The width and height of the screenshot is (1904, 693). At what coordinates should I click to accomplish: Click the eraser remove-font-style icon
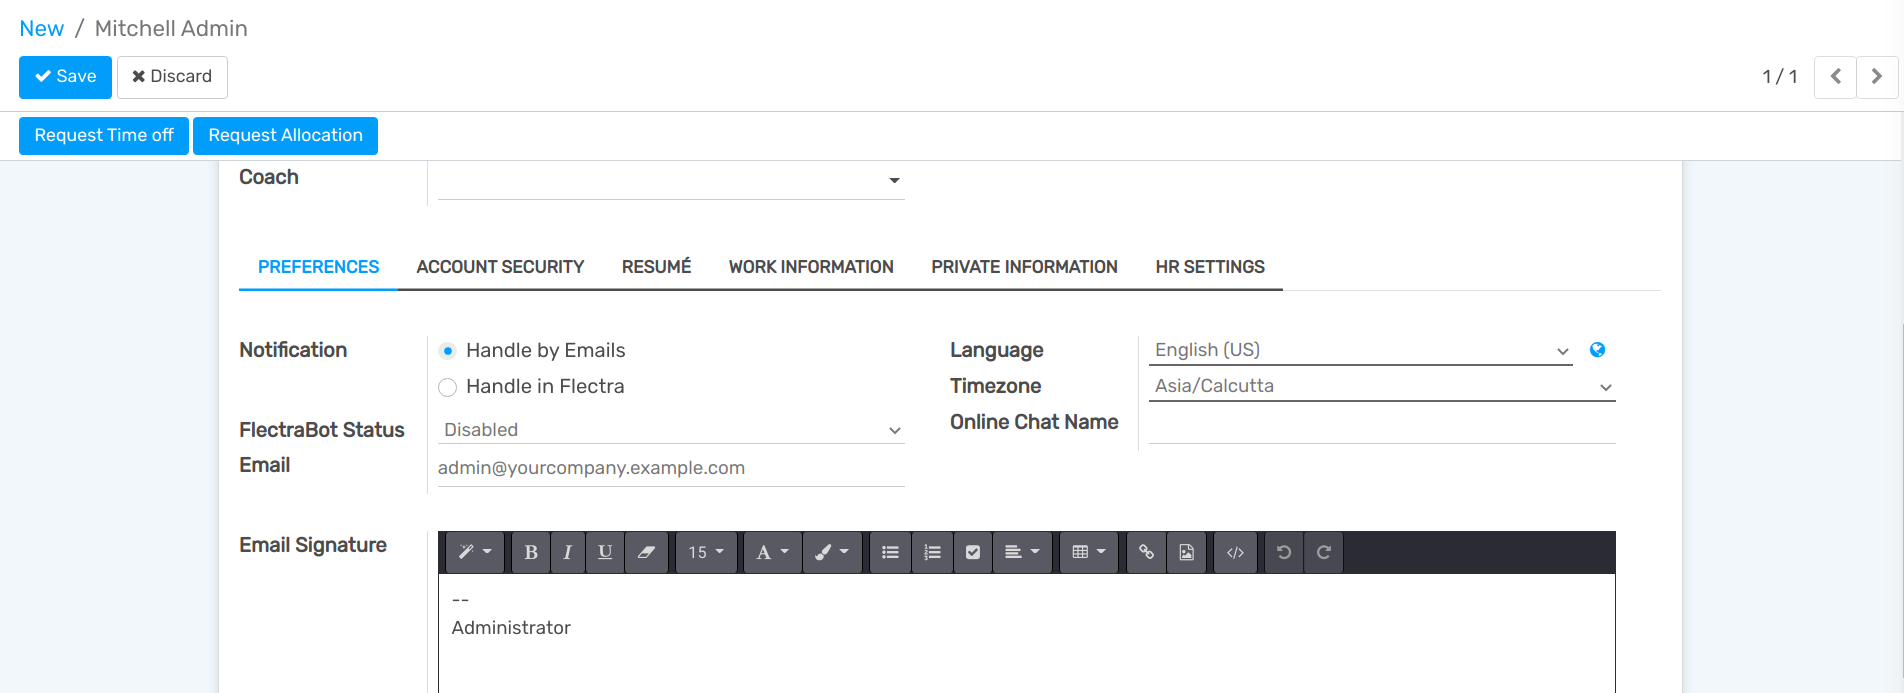coord(646,552)
